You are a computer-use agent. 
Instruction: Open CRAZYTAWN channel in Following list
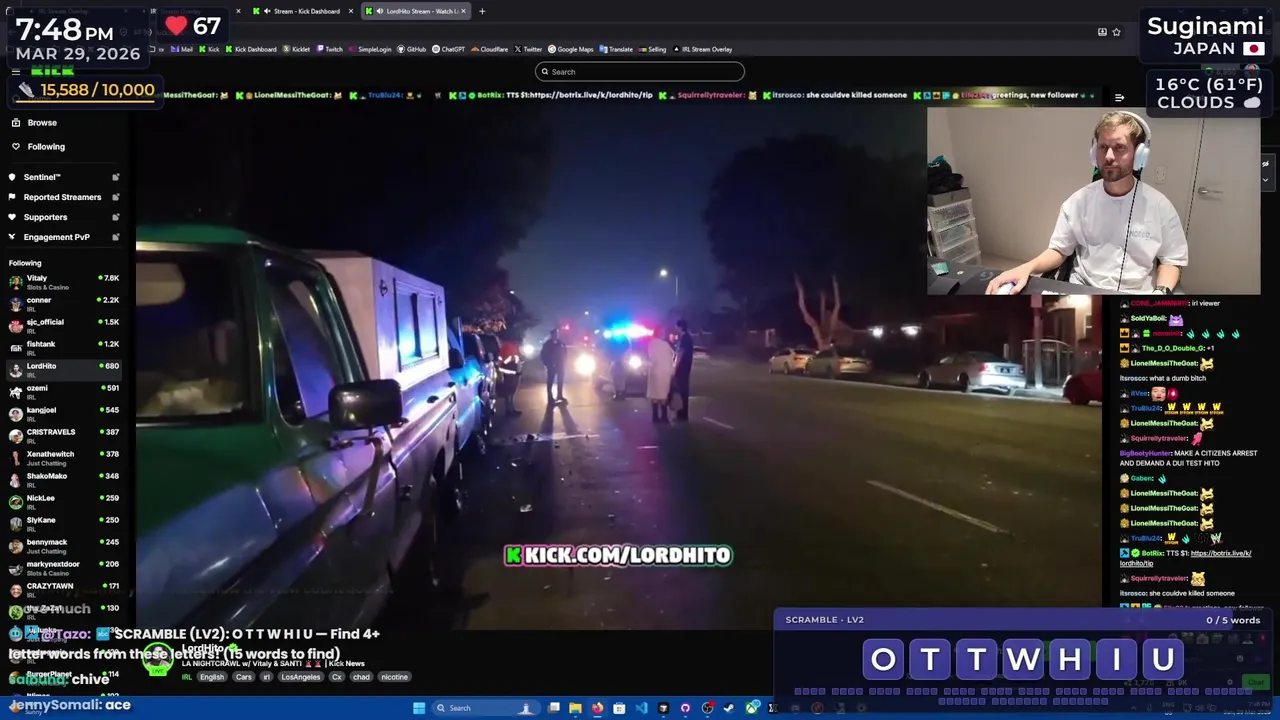[64, 590]
